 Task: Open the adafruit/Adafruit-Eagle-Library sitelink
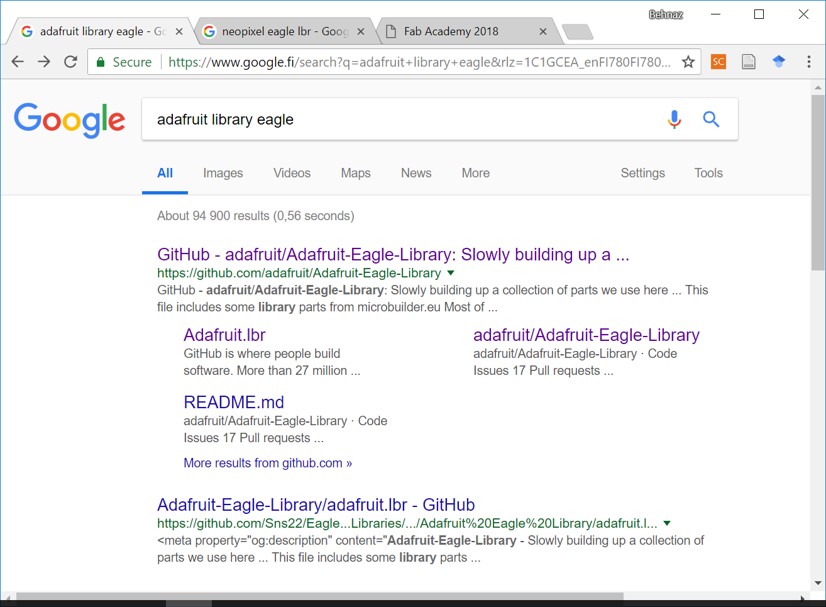[586, 335]
